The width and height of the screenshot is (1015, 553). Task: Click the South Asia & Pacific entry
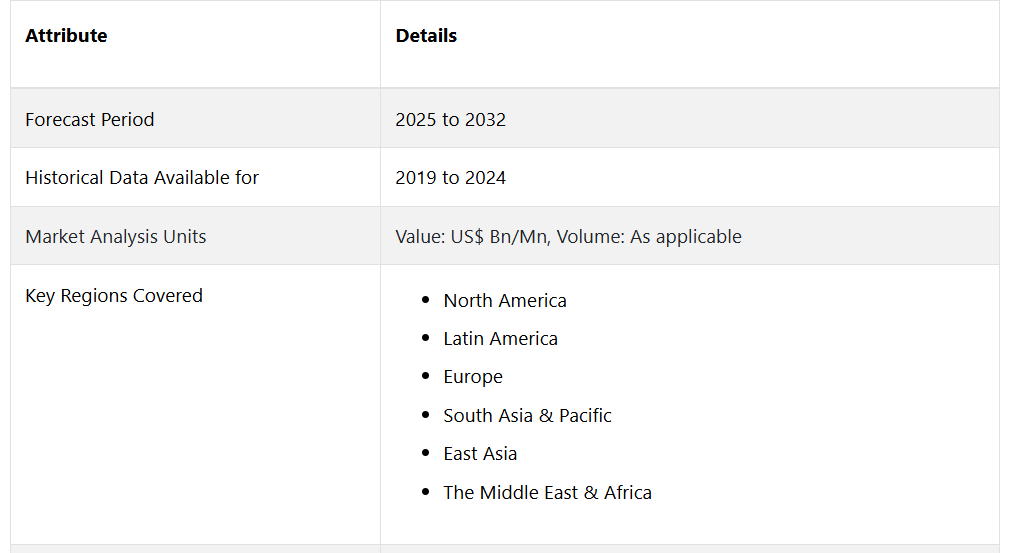528,416
